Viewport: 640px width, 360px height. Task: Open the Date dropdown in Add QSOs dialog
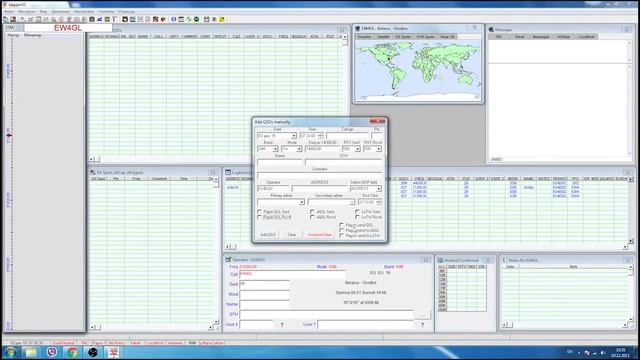pyautogui.click(x=293, y=136)
